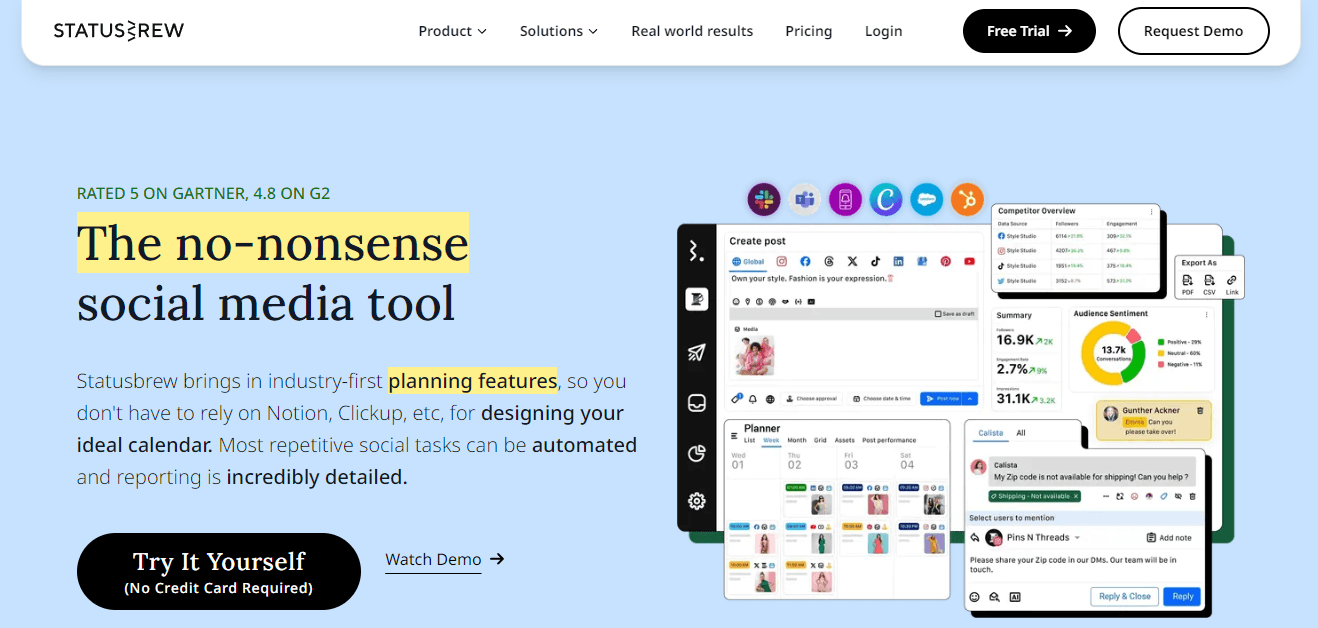Switch to the All tab above the conversation

(x=1021, y=433)
